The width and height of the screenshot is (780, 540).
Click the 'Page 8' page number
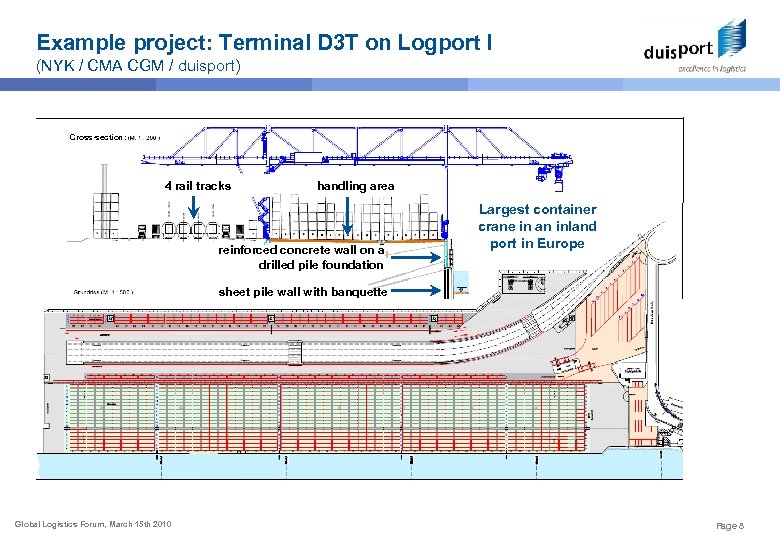tap(730, 526)
